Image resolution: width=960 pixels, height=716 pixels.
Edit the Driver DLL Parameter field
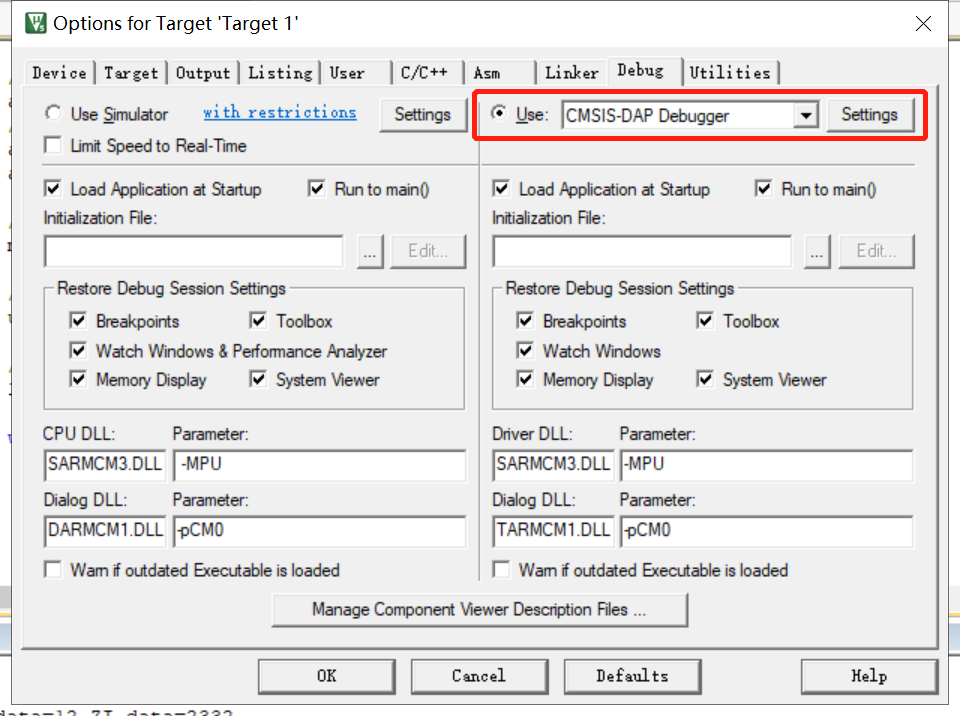[767, 465]
